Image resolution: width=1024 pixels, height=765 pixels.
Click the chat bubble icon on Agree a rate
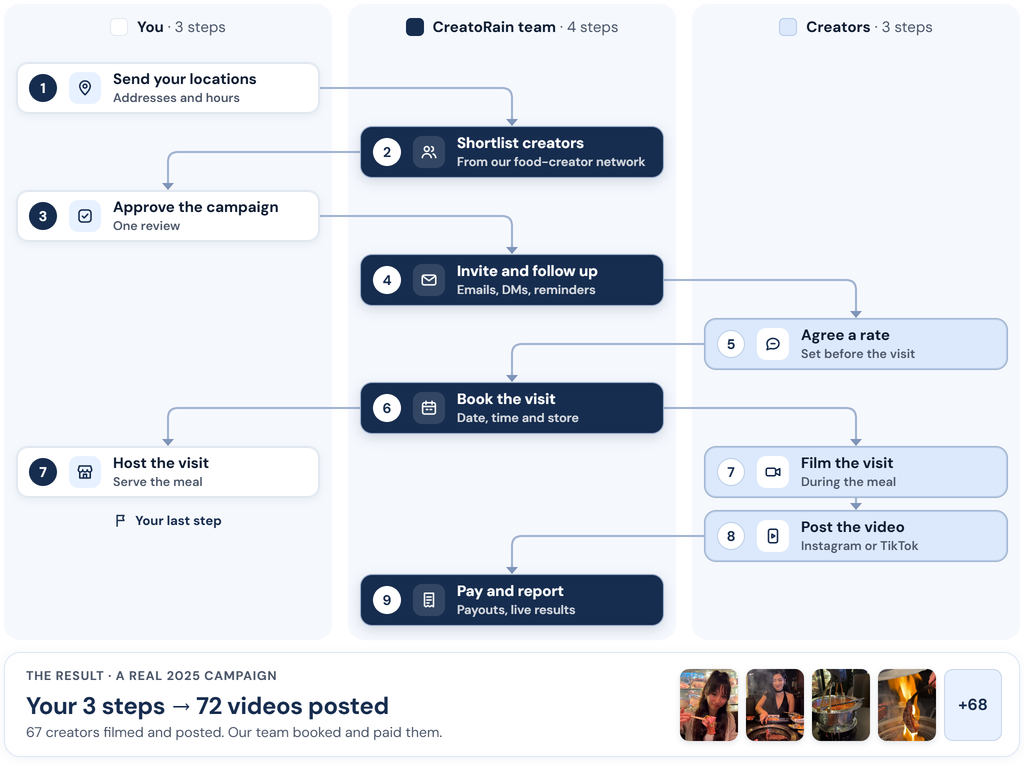(x=773, y=344)
